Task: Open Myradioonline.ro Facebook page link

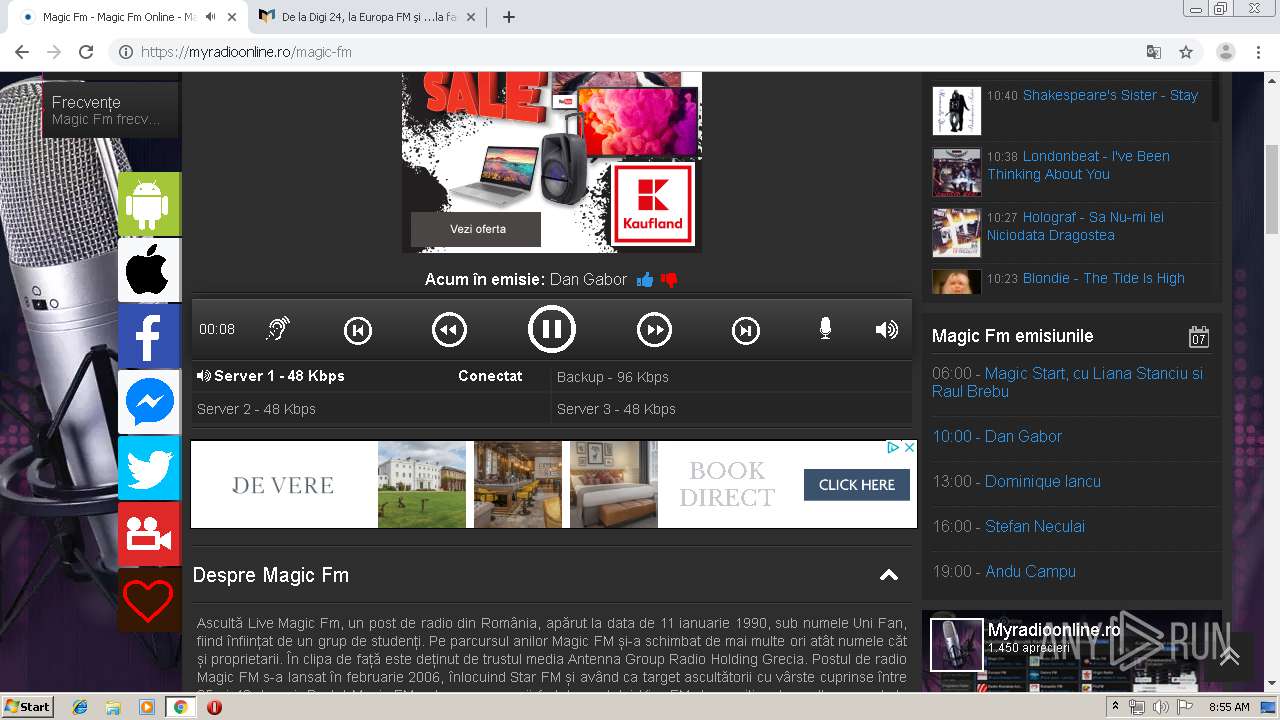Action: [x=1054, y=630]
